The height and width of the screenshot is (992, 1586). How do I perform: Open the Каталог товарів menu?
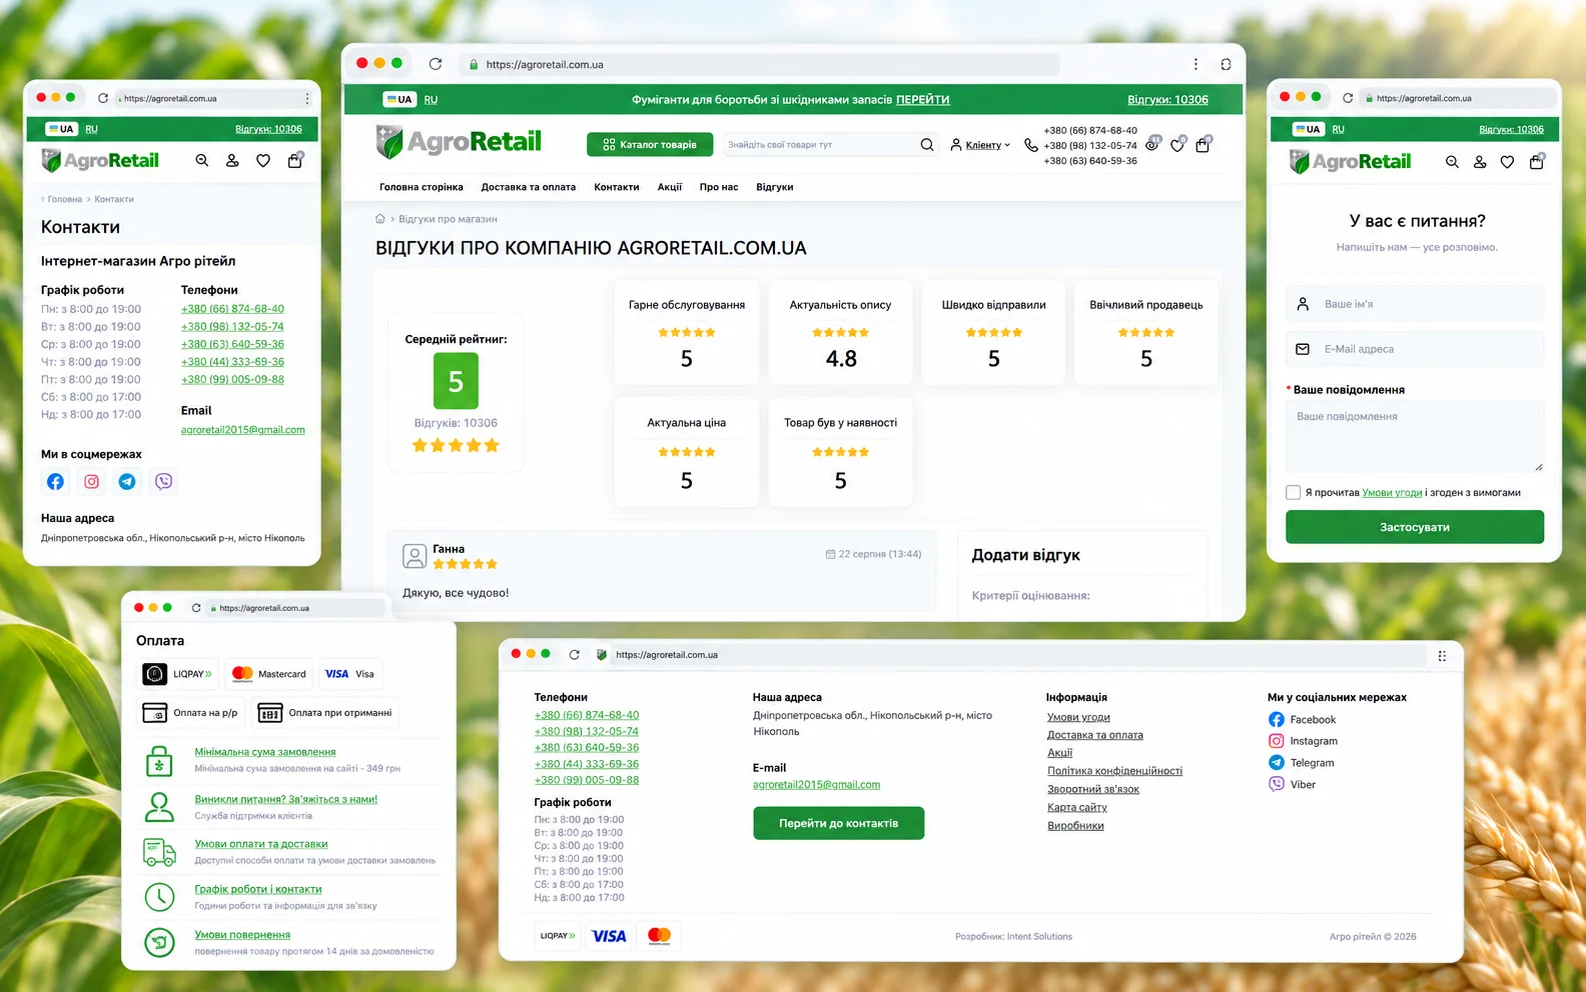tap(650, 145)
